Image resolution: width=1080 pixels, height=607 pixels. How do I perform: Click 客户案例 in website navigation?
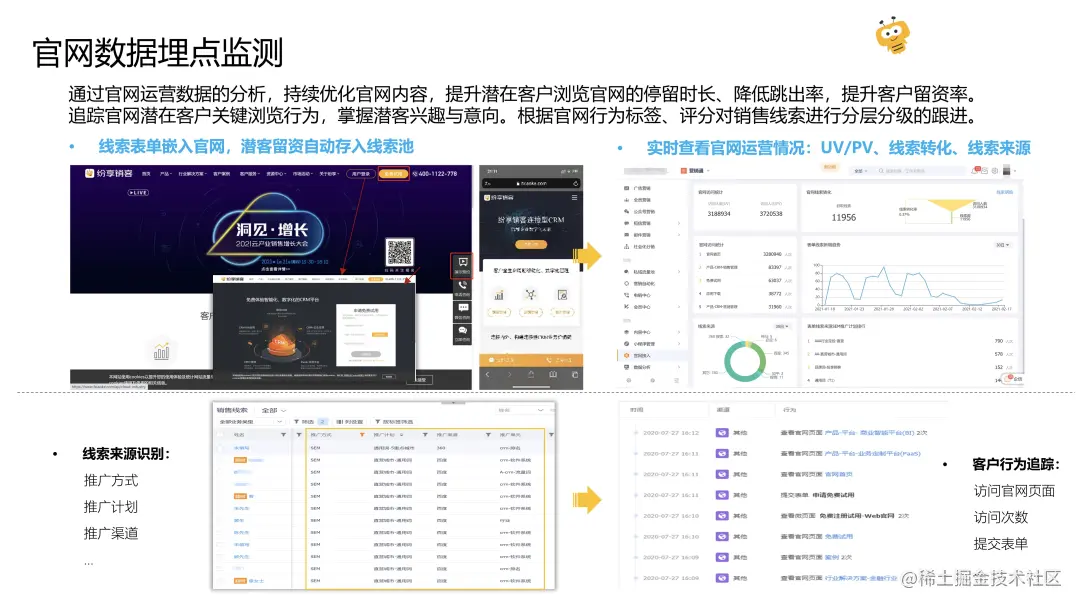tap(221, 174)
